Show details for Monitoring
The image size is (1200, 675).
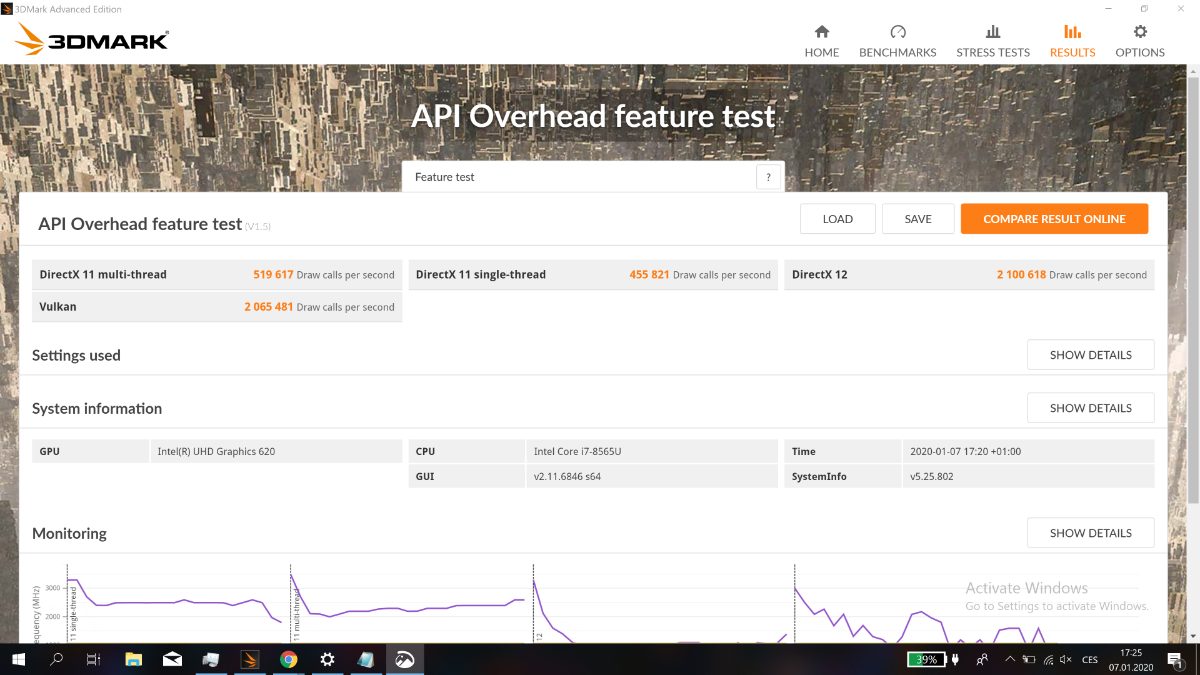[1090, 533]
